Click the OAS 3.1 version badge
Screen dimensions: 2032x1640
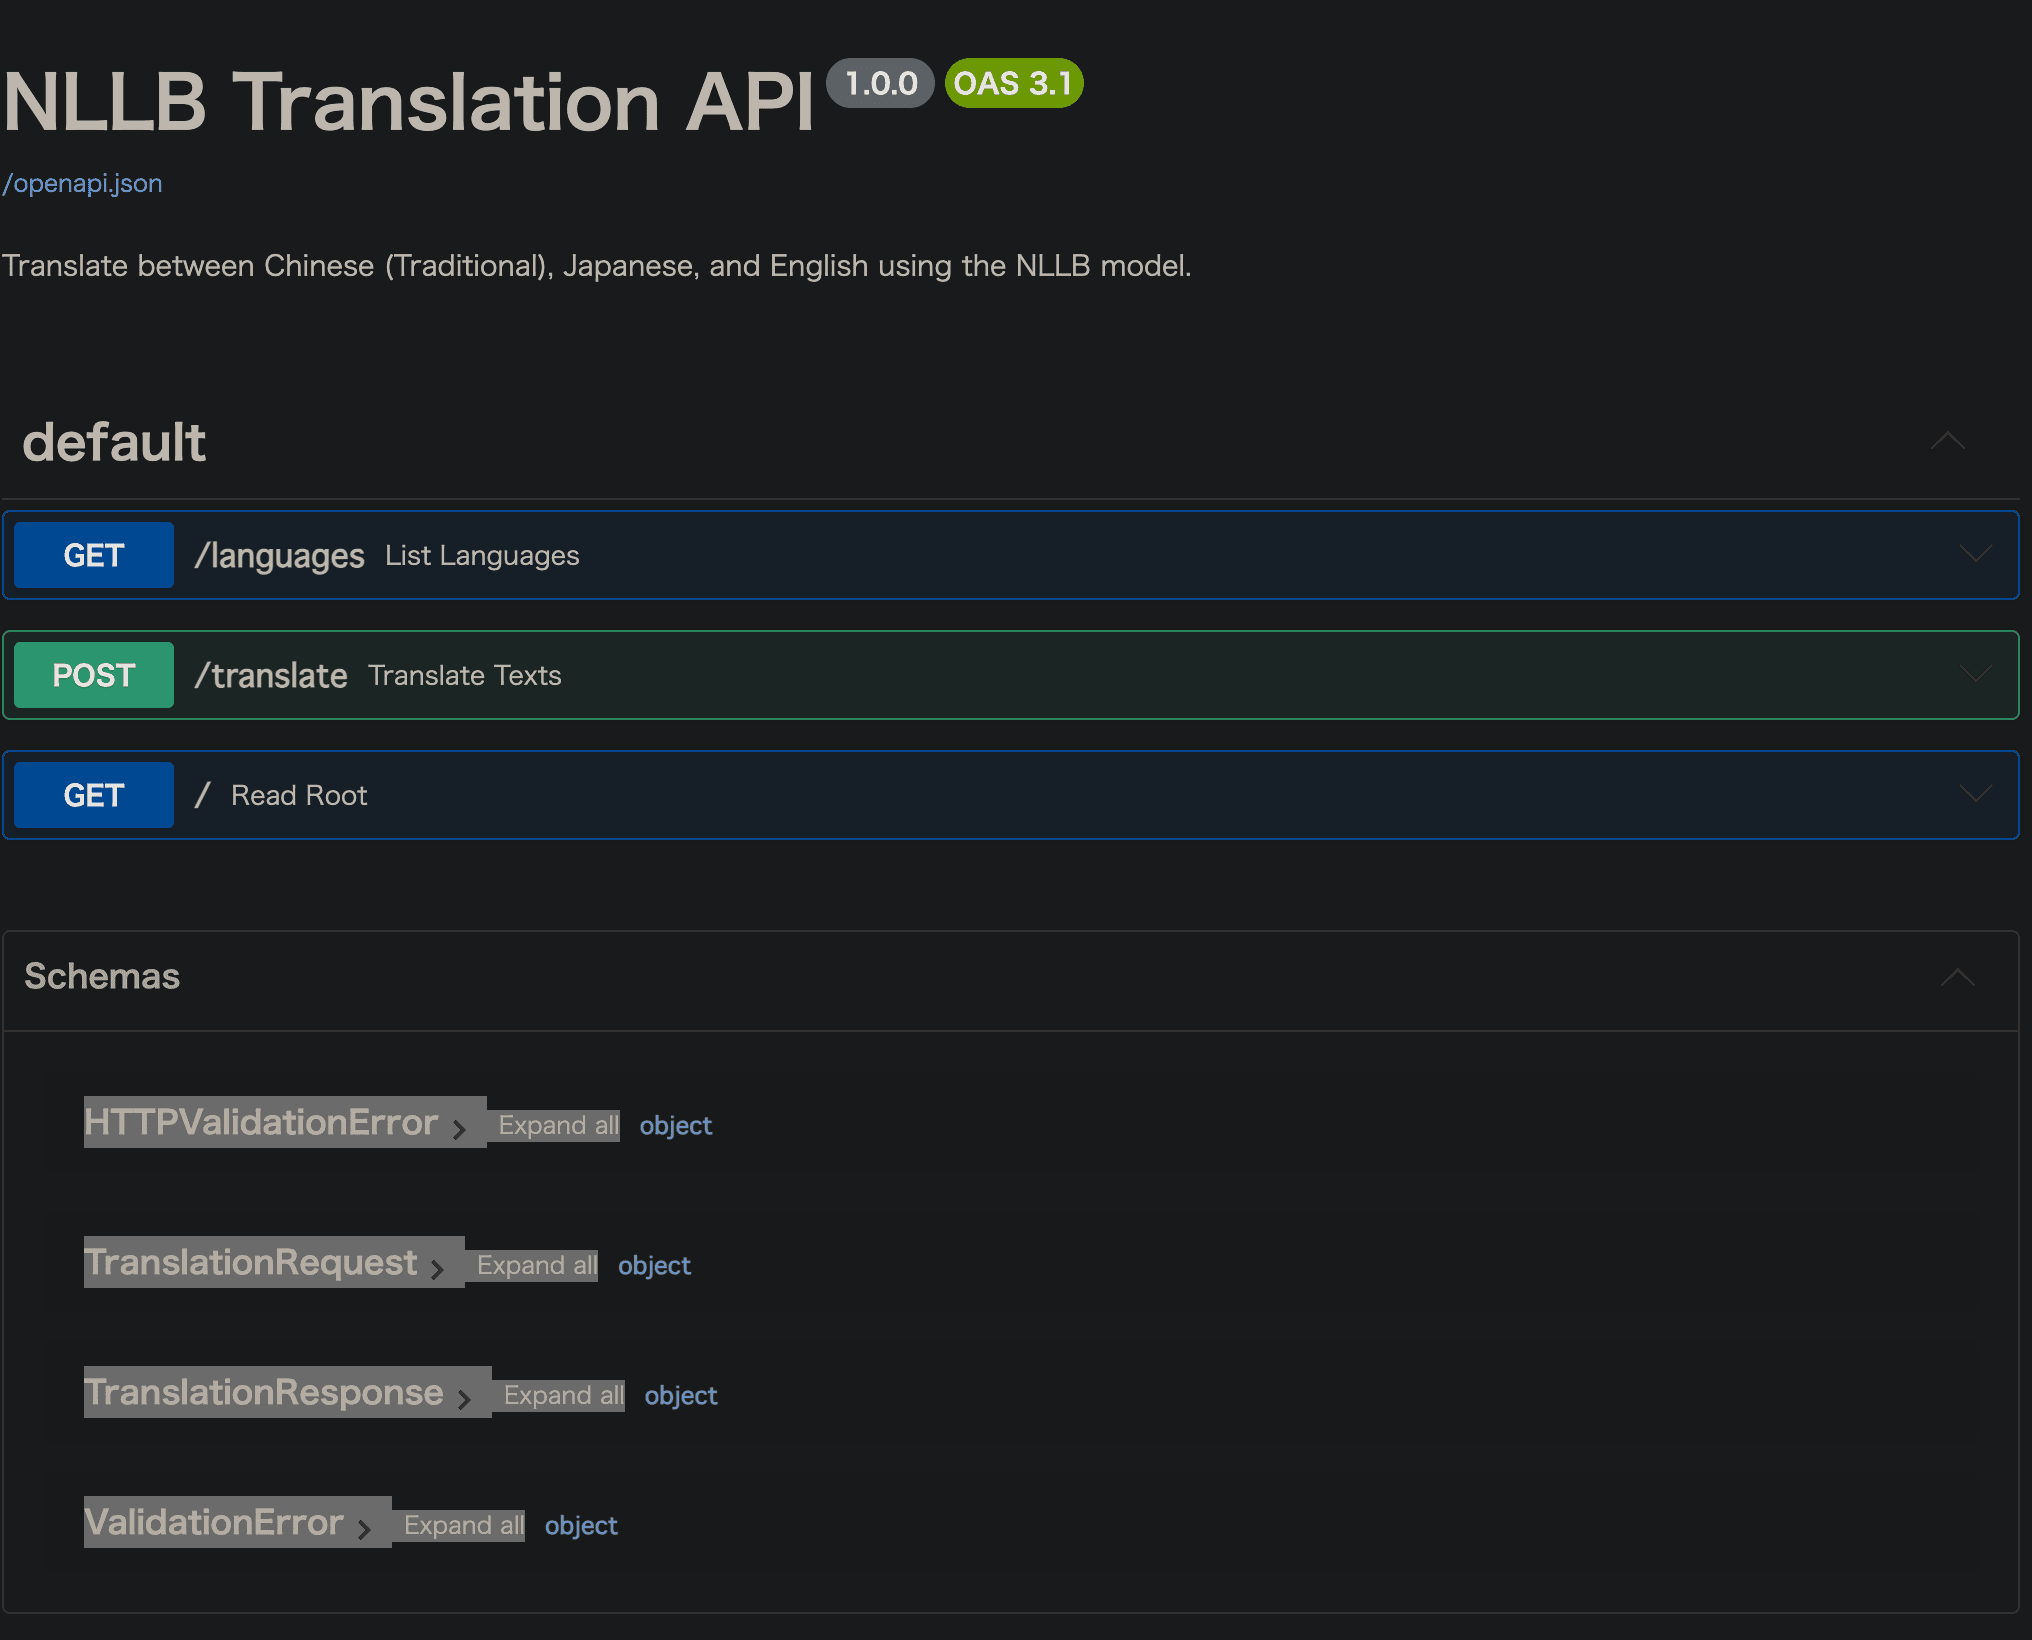click(x=1013, y=84)
